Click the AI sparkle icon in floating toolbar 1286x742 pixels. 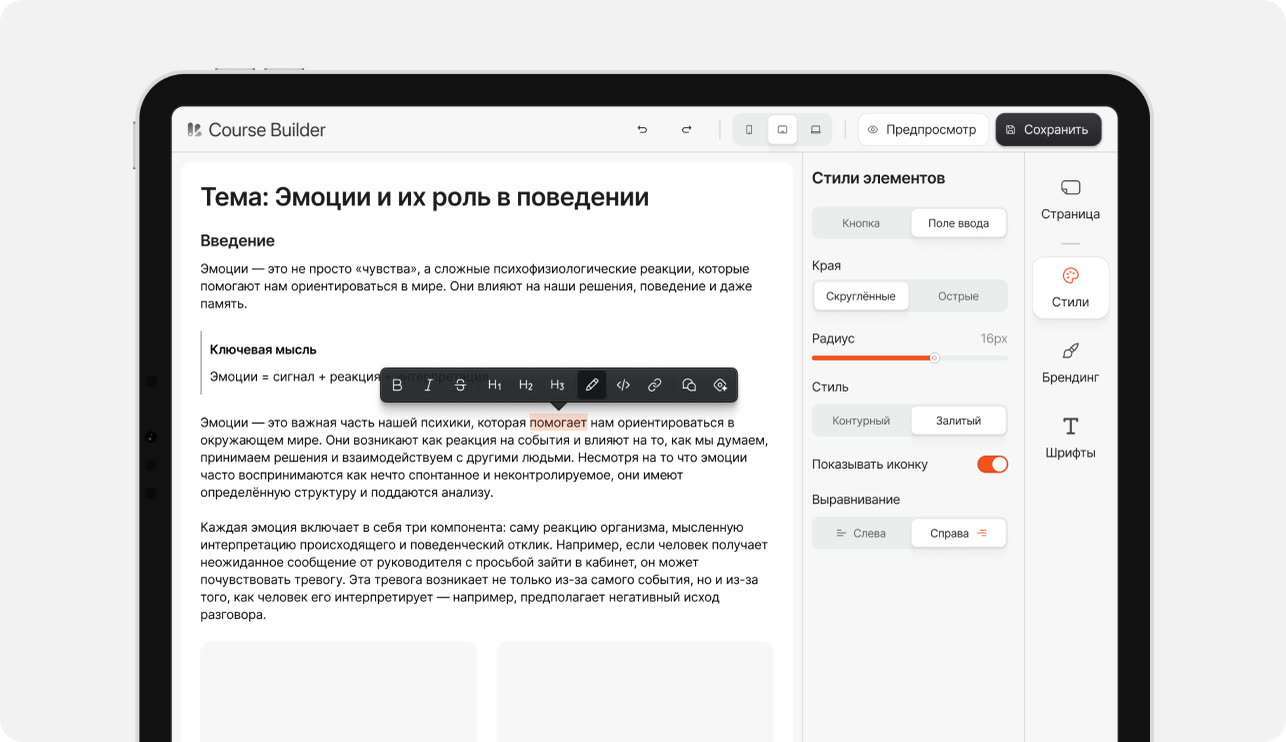tap(720, 385)
